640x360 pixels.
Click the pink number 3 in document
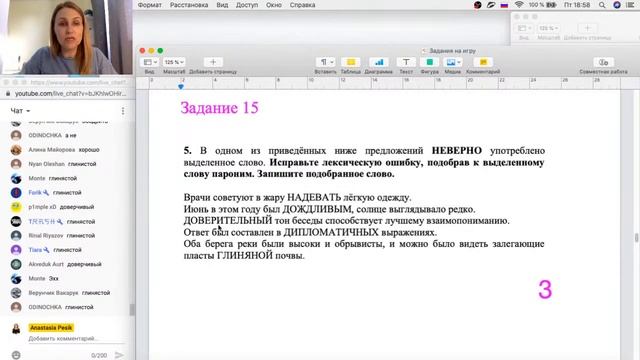coord(545,289)
